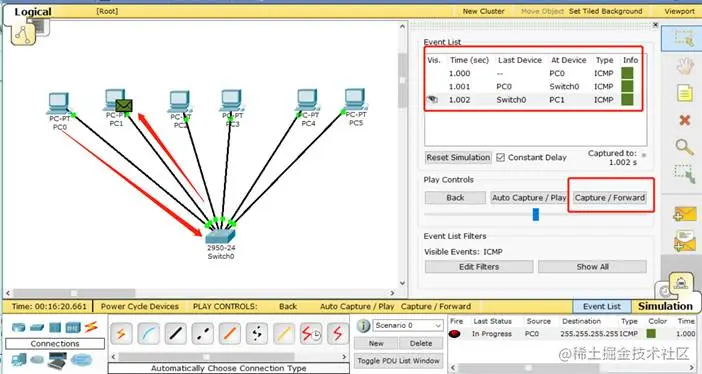The height and width of the screenshot is (374, 702).
Task: Switch to the Logical workspace tab
Action: coord(33,12)
